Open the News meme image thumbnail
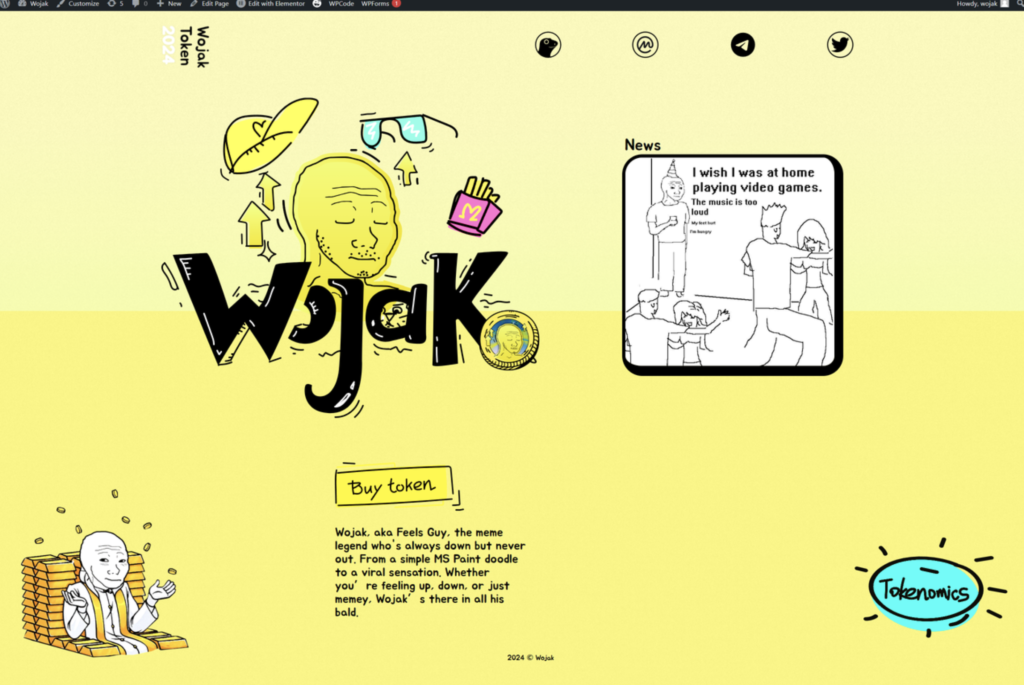Screen dimensions: 1024x685 [x=732, y=265]
